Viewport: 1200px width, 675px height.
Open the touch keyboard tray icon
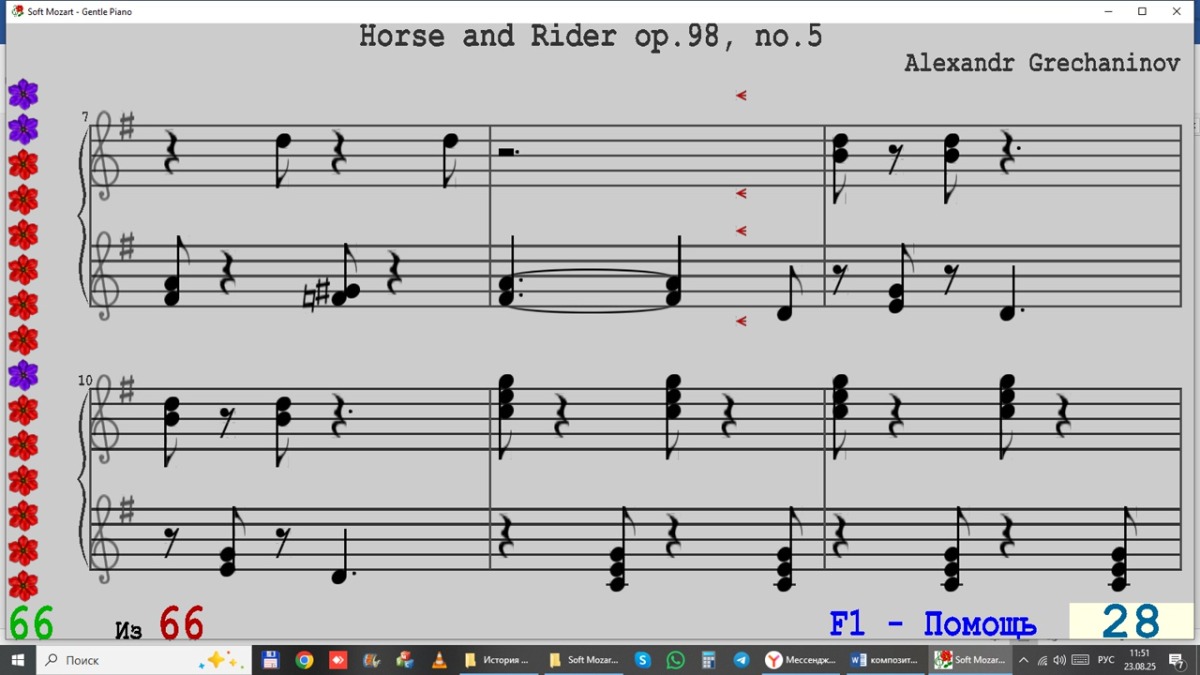[1080, 660]
